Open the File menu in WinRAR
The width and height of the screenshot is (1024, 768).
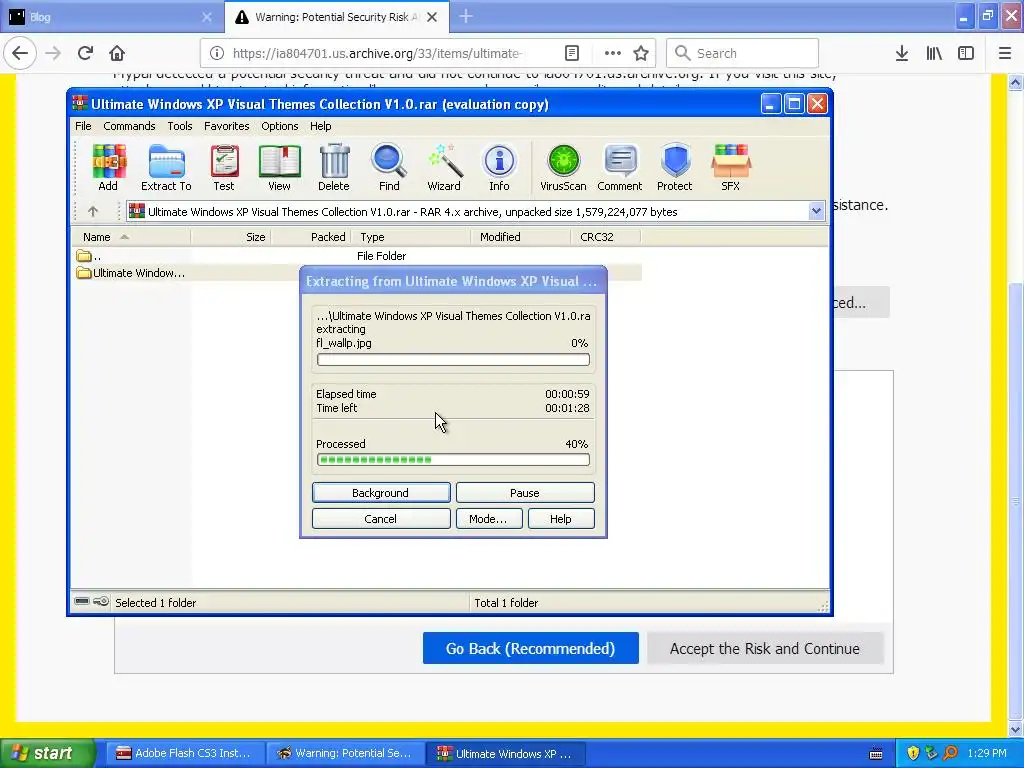[x=83, y=126]
